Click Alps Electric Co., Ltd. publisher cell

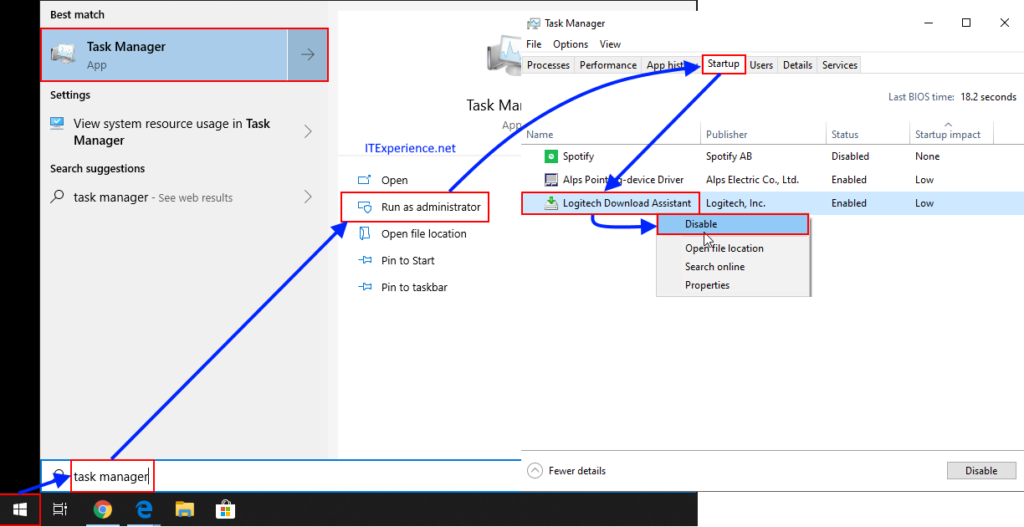pyautogui.click(x=752, y=180)
